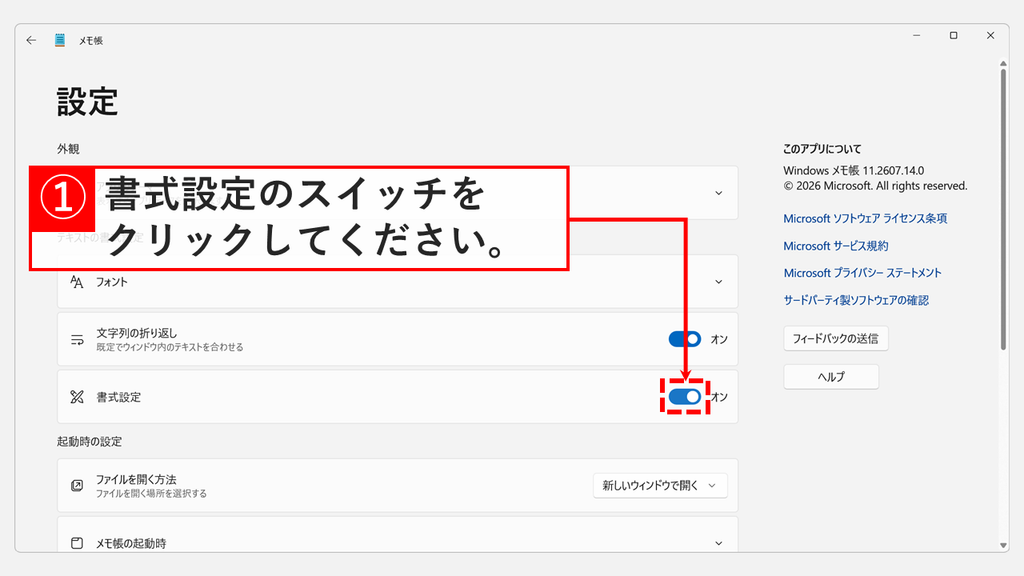
Task: Click the フィードバックの送信 button
Action: [835, 338]
